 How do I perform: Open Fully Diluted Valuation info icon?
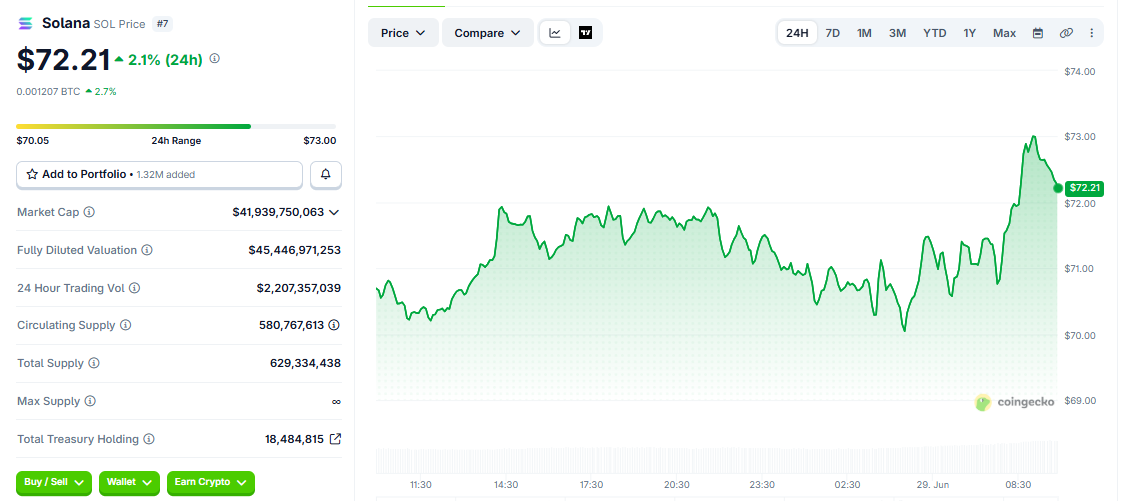tap(147, 250)
